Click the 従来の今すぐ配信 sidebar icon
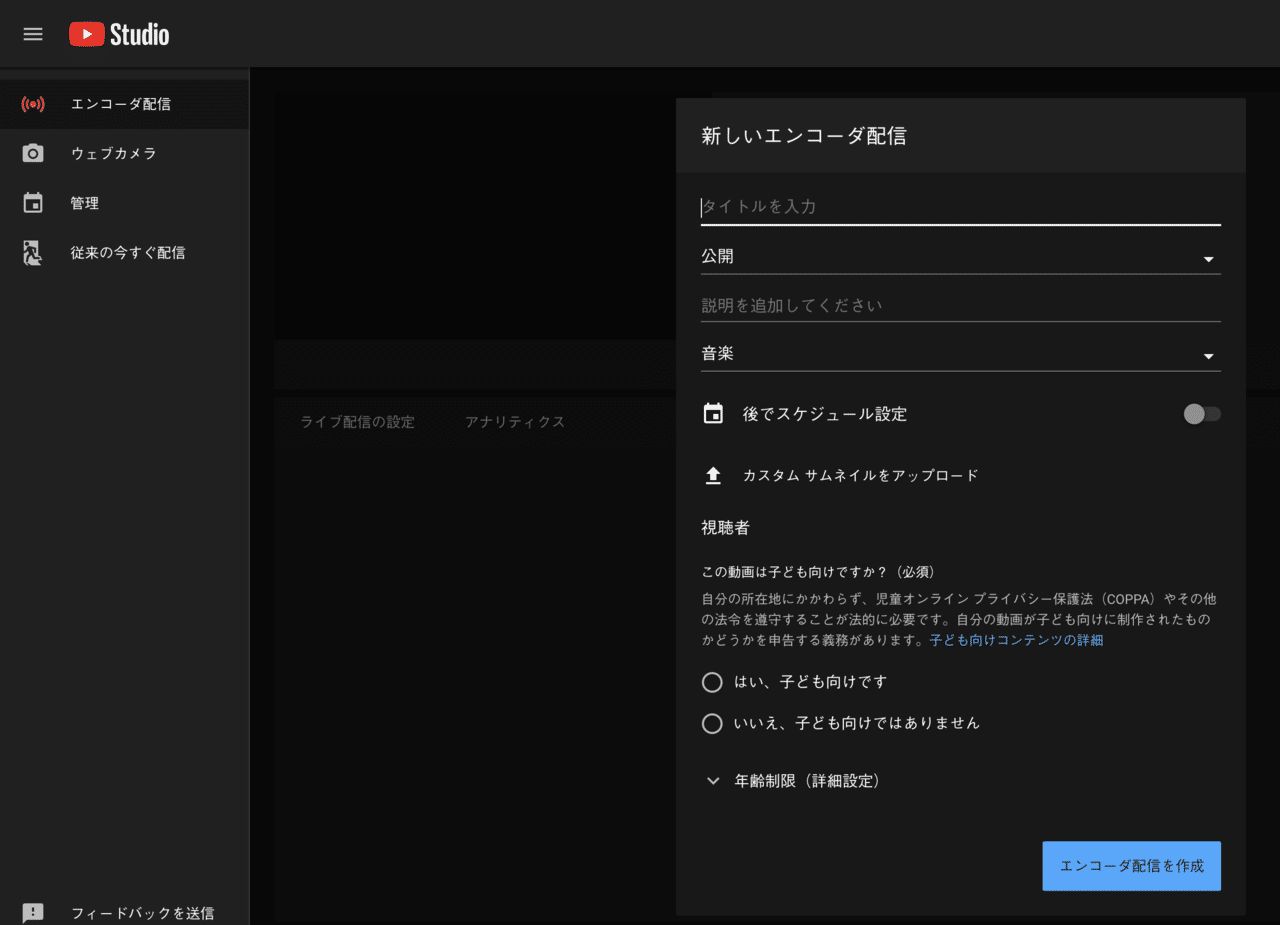The width and height of the screenshot is (1280, 925). click(x=32, y=252)
